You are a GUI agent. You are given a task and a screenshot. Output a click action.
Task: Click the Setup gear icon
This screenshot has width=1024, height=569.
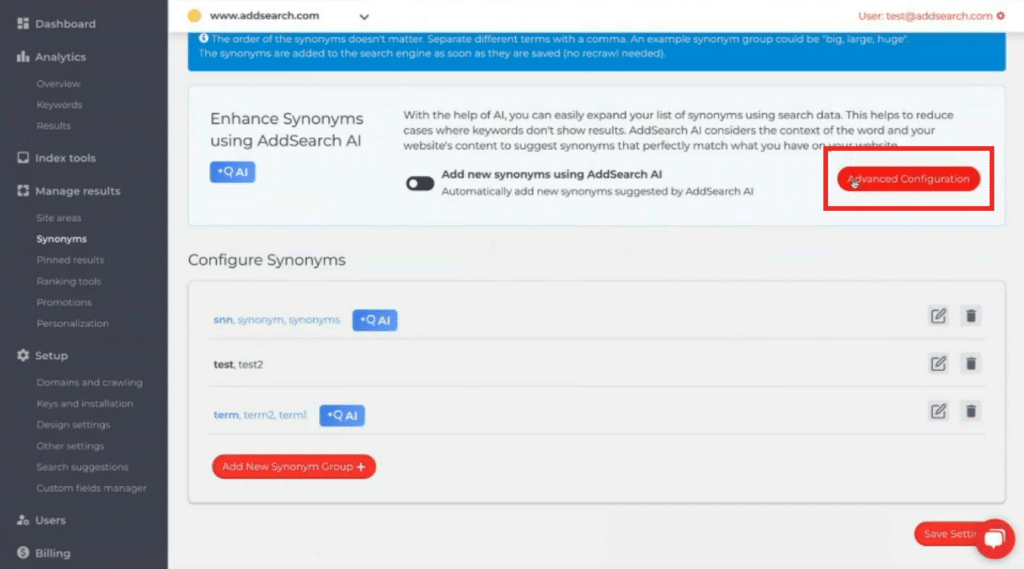click(23, 355)
